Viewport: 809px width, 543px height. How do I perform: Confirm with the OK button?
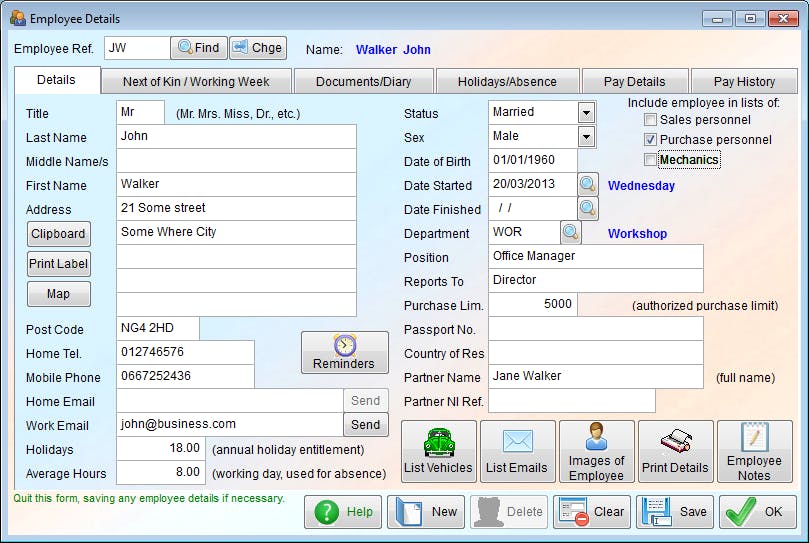tap(758, 512)
